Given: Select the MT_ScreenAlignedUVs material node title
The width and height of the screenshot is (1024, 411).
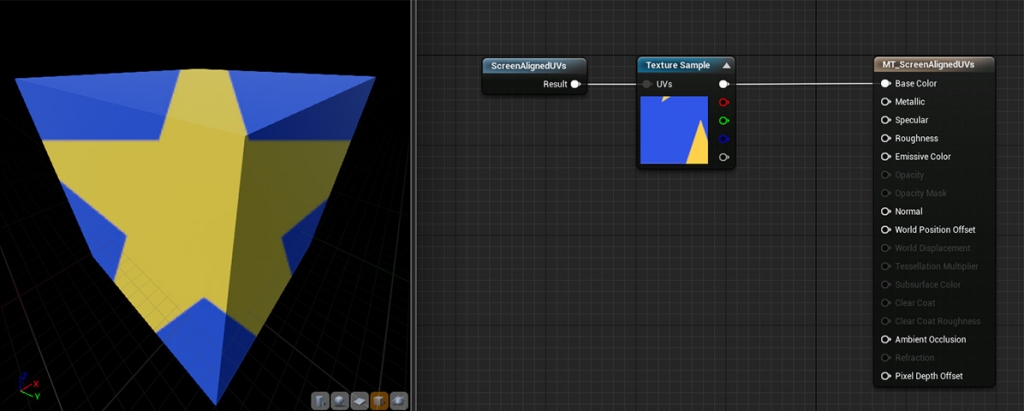Looking at the screenshot, I should 929,65.
